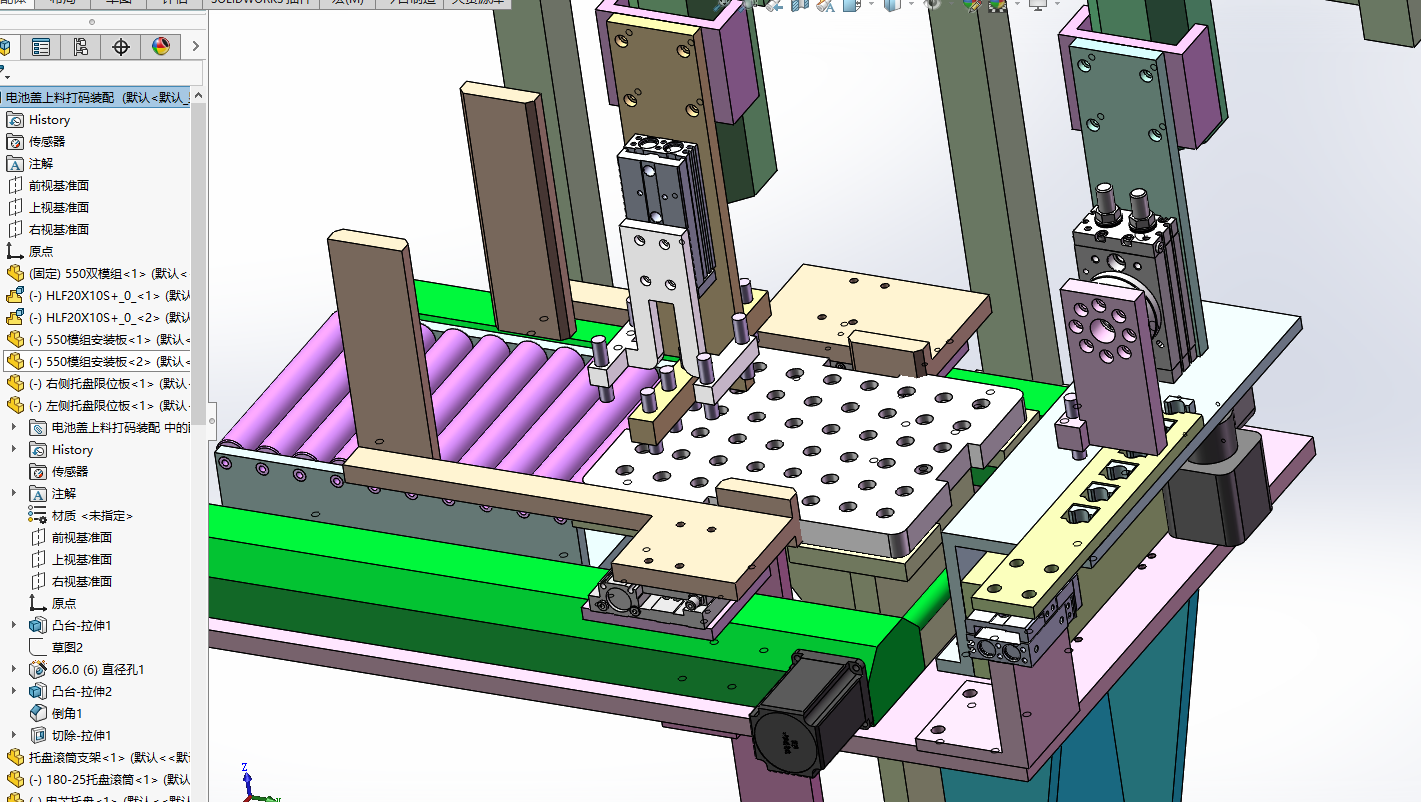Open the ConfigurationManager tab icon
Image resolution: width=1421 pixels, height=802 pixels.
[80, 47]
